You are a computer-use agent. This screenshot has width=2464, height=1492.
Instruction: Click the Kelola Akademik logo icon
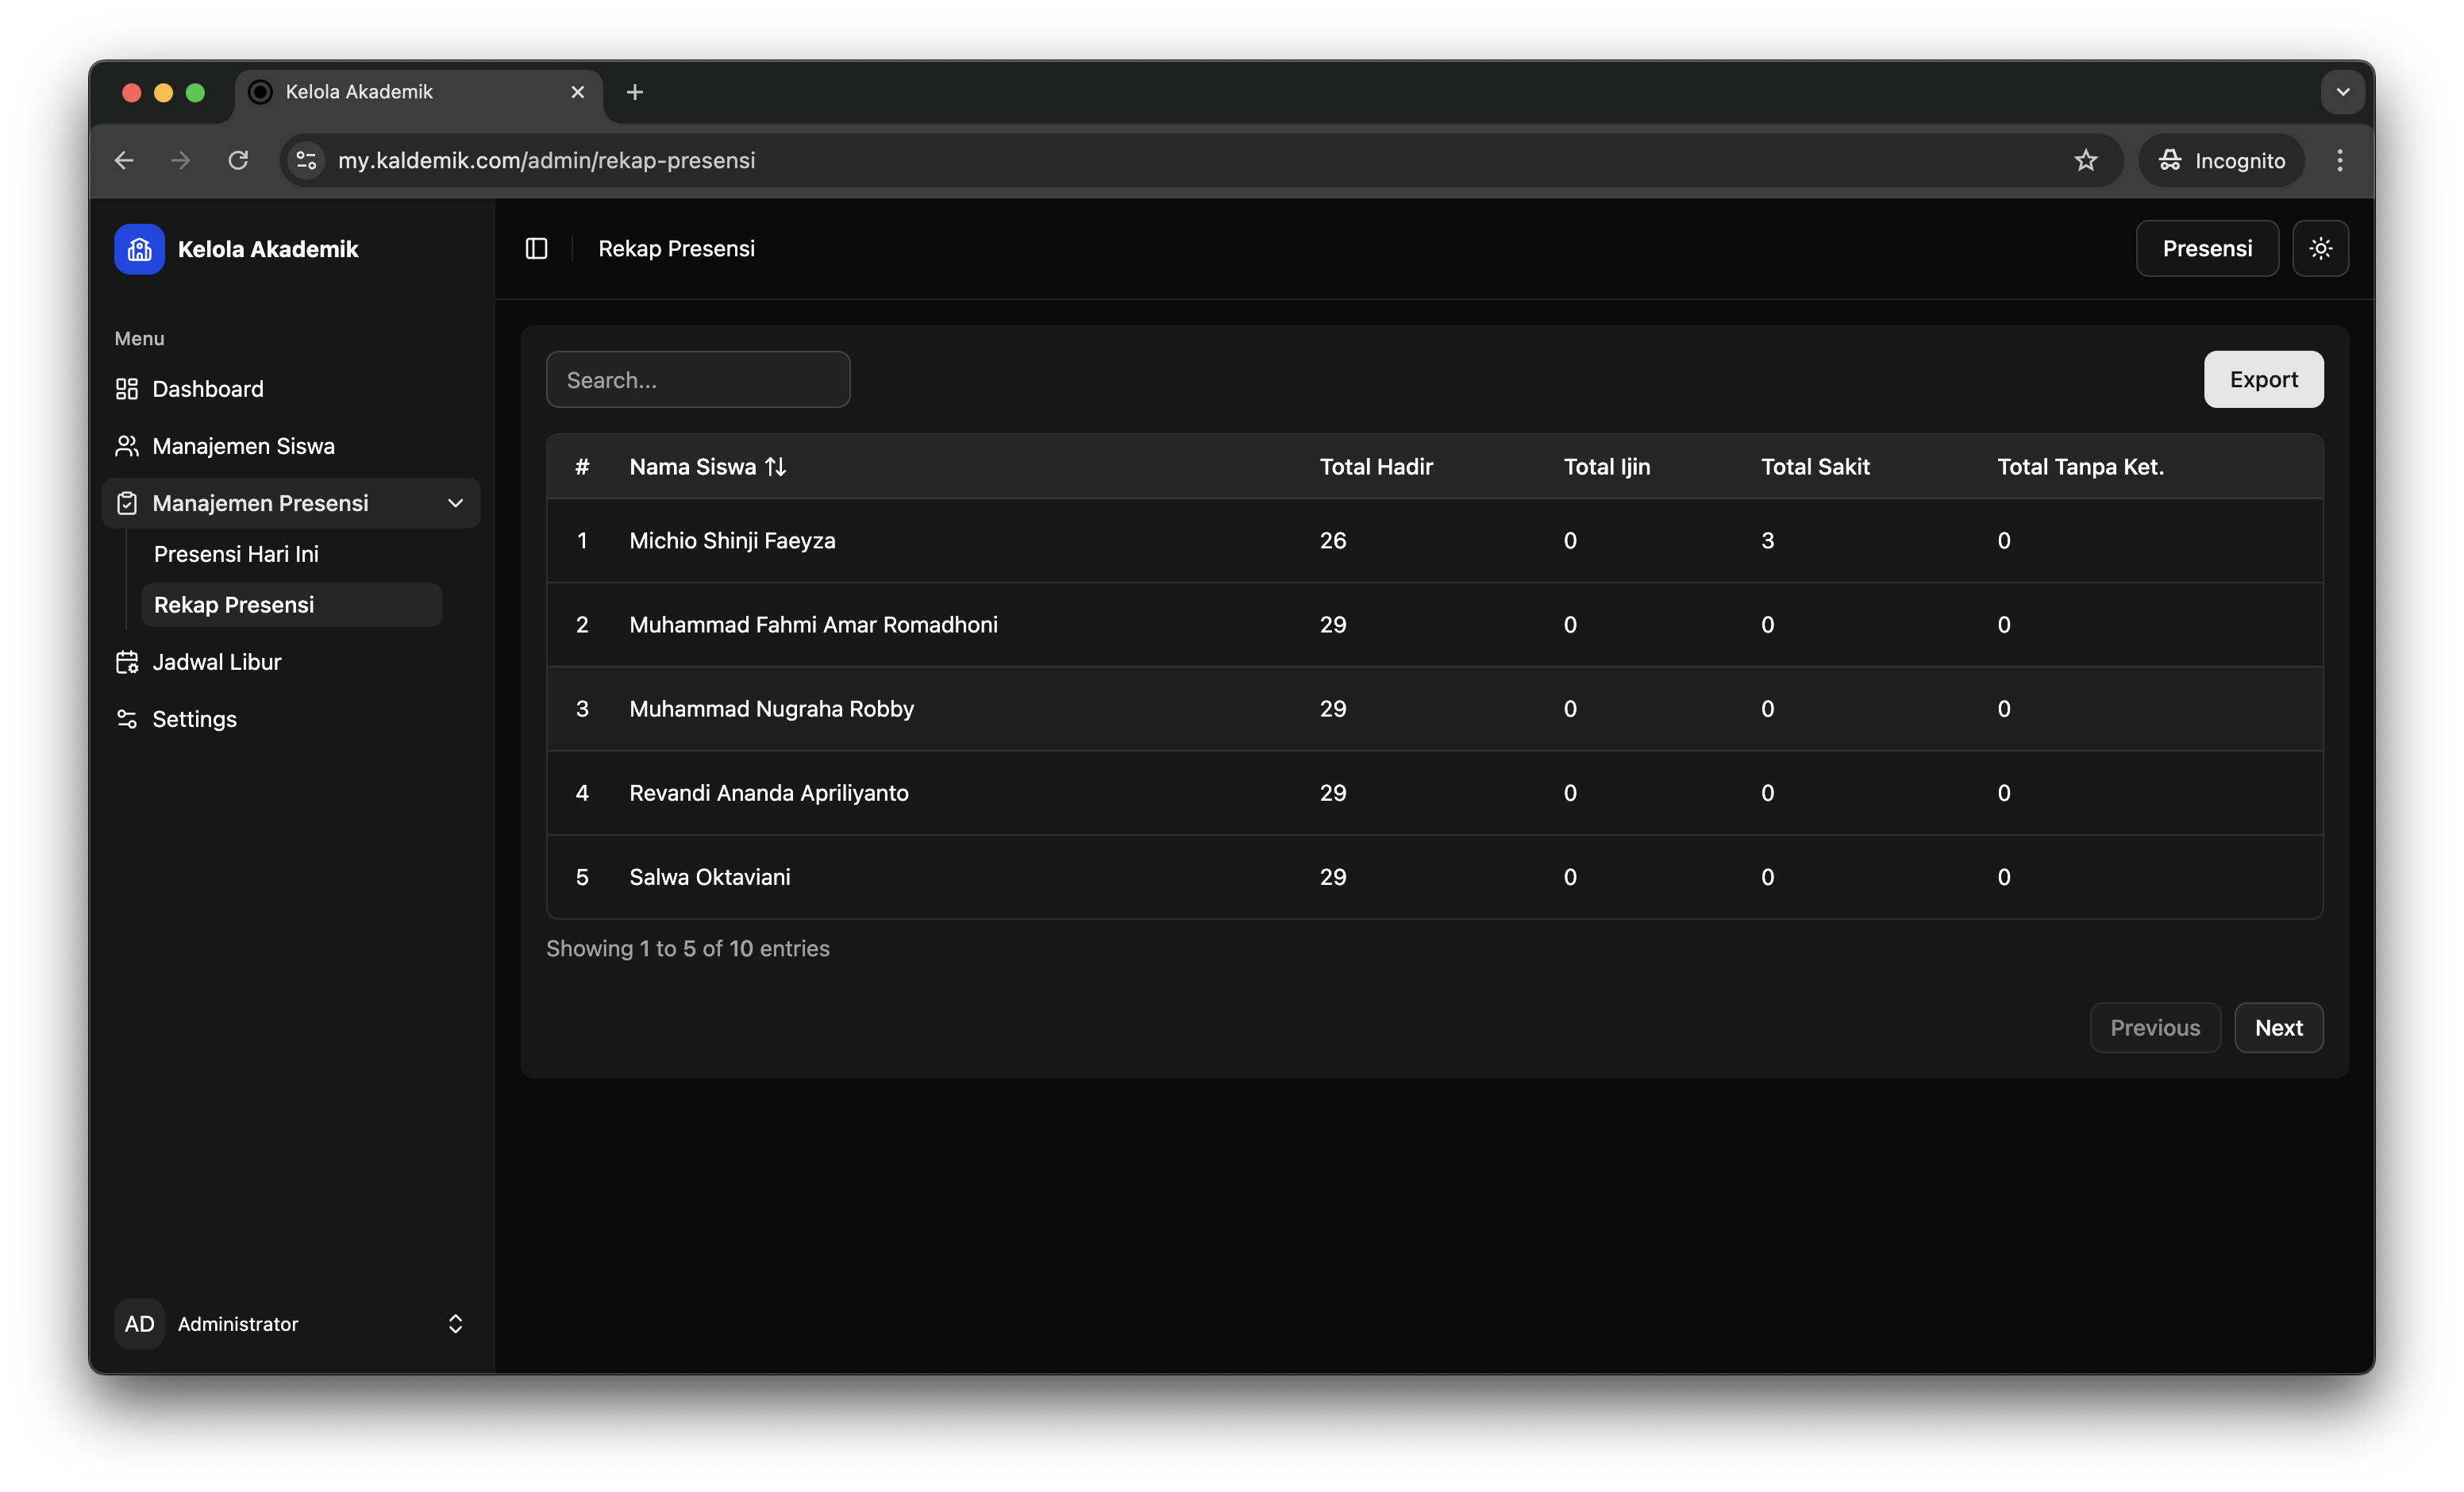[139, 249]
